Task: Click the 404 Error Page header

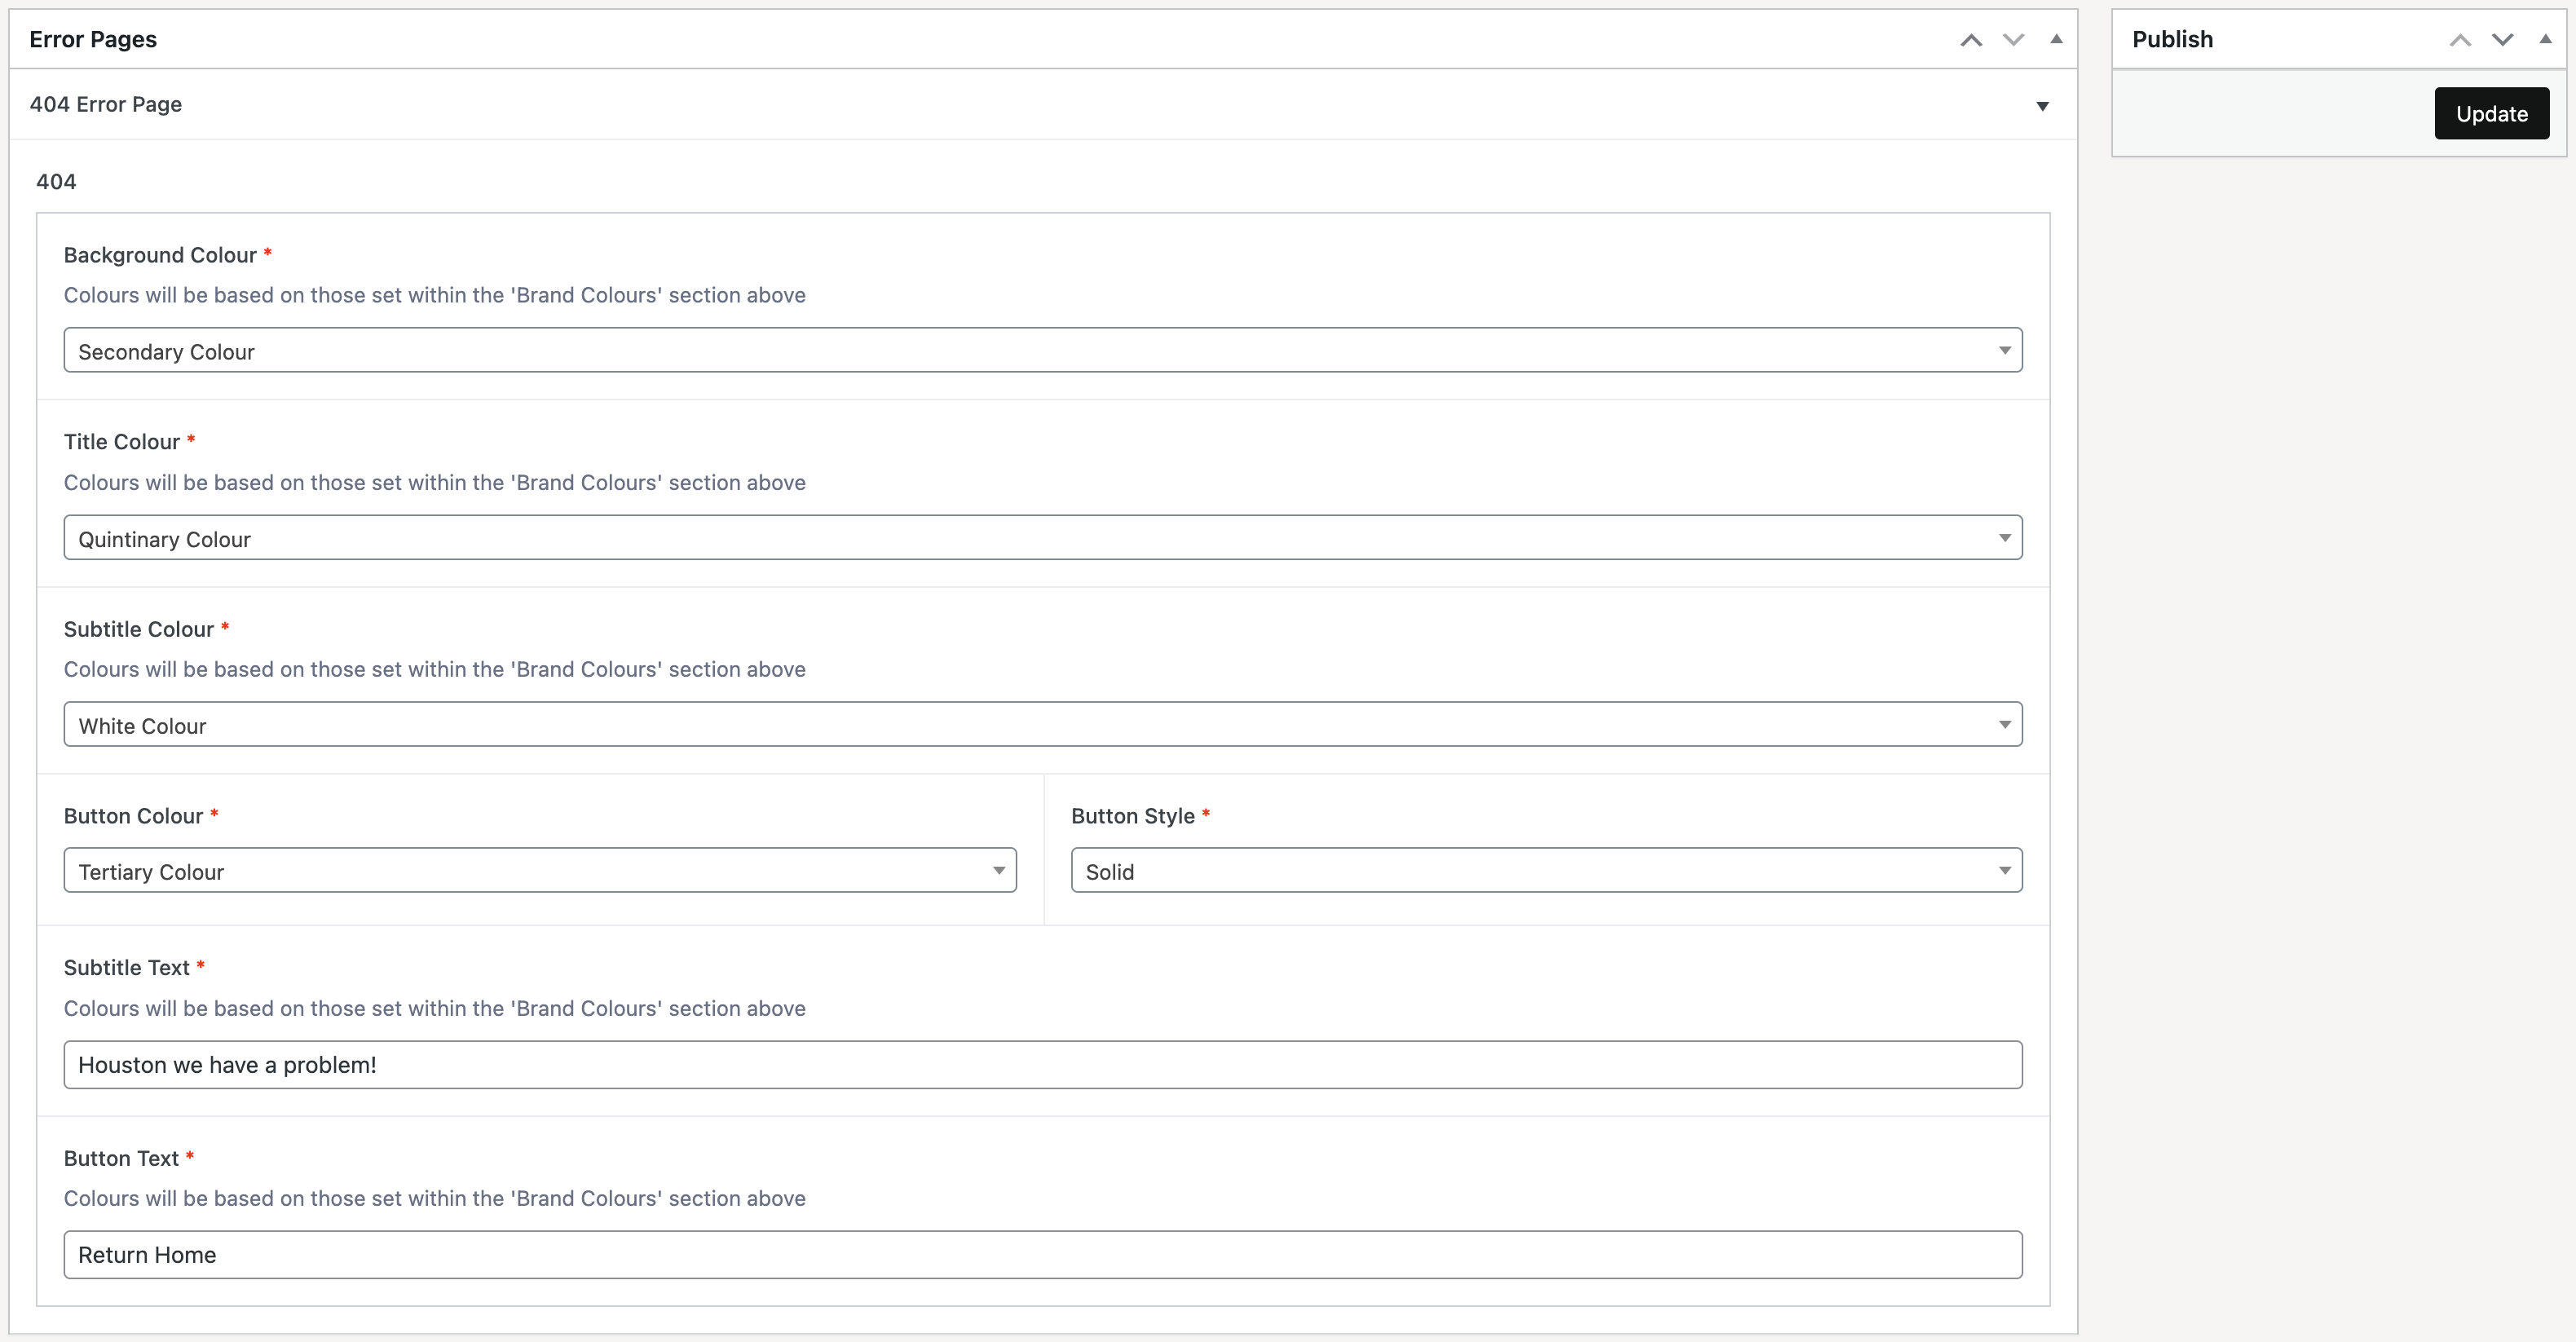Action: [x=106, y=105]
